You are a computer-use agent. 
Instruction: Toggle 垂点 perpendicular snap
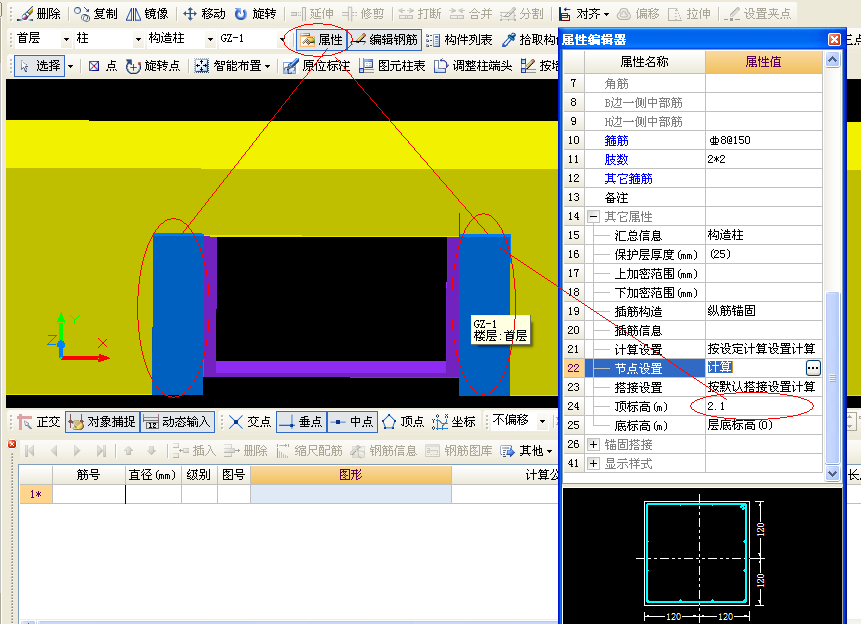[x=301, y=422]
